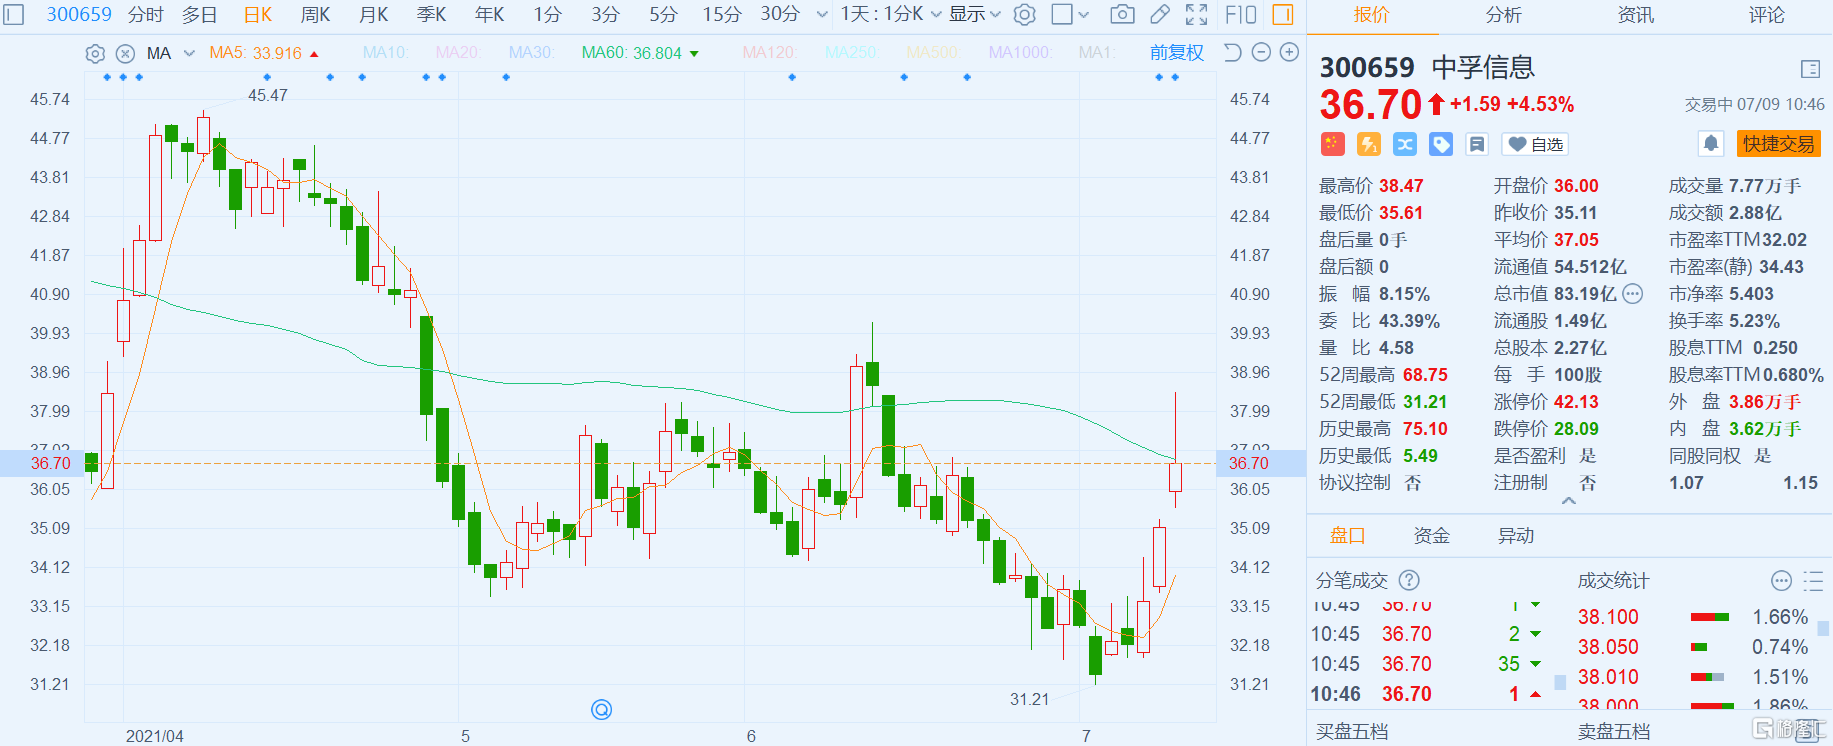Toggle MA500 moving average line
This screenshot has height=746, width=1833.
coord(931,53)
